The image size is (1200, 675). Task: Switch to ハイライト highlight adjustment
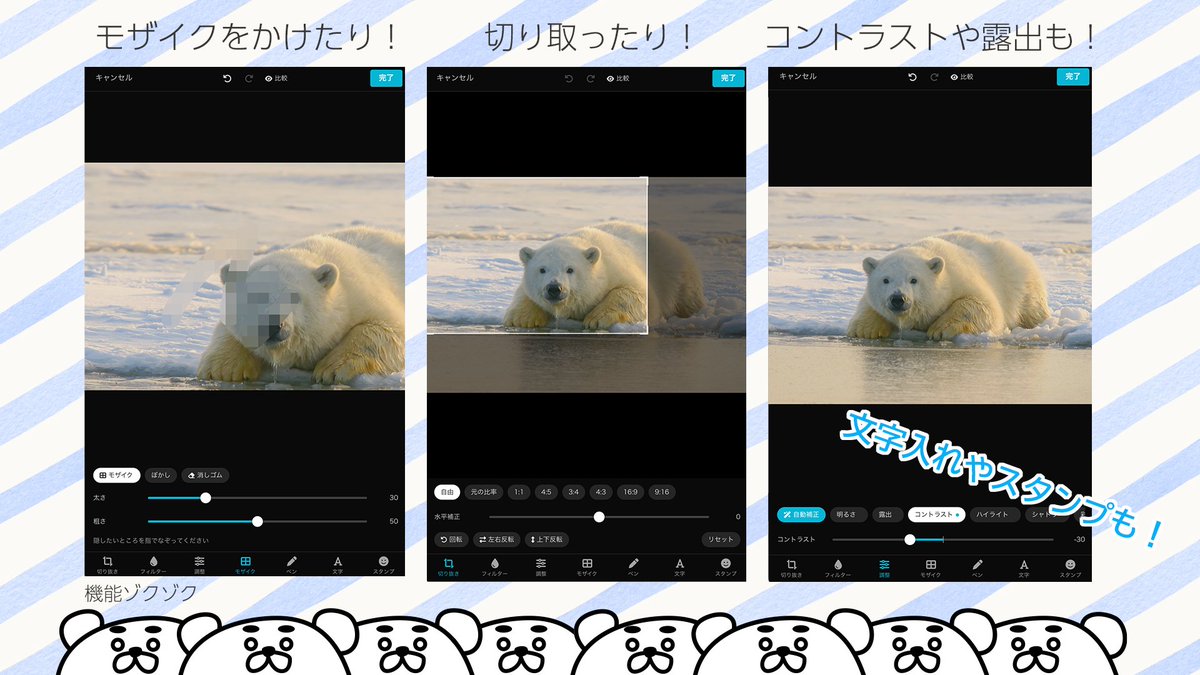click(x=996, y=515)
